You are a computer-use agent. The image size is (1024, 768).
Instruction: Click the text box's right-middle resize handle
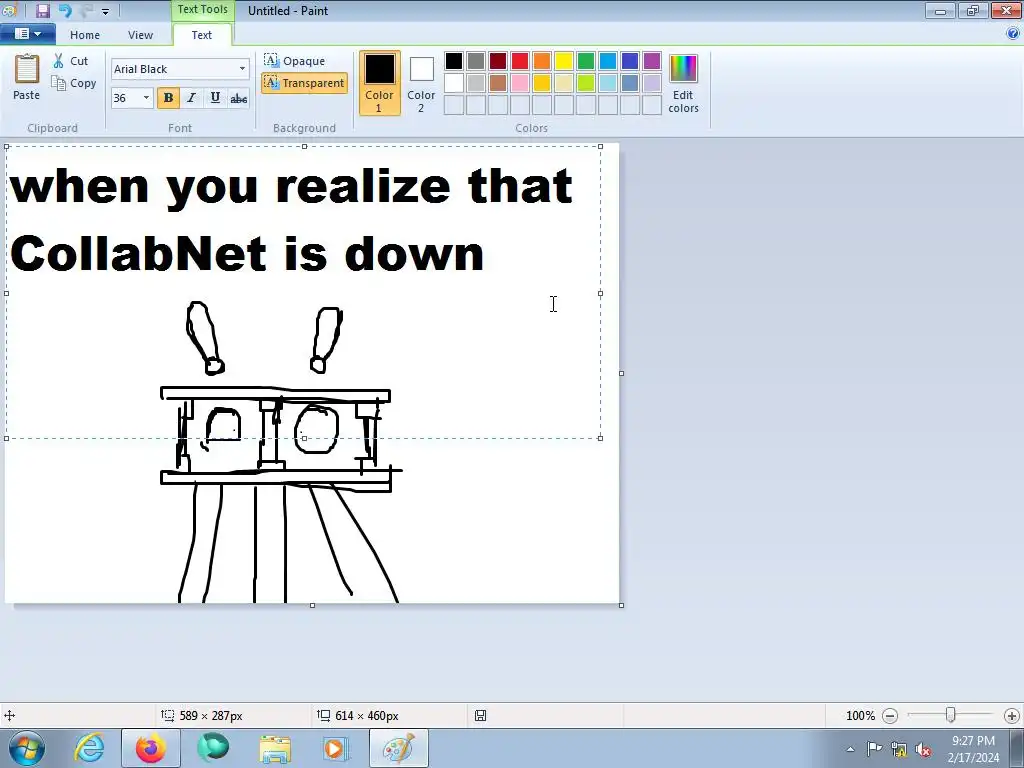point(600,293)
